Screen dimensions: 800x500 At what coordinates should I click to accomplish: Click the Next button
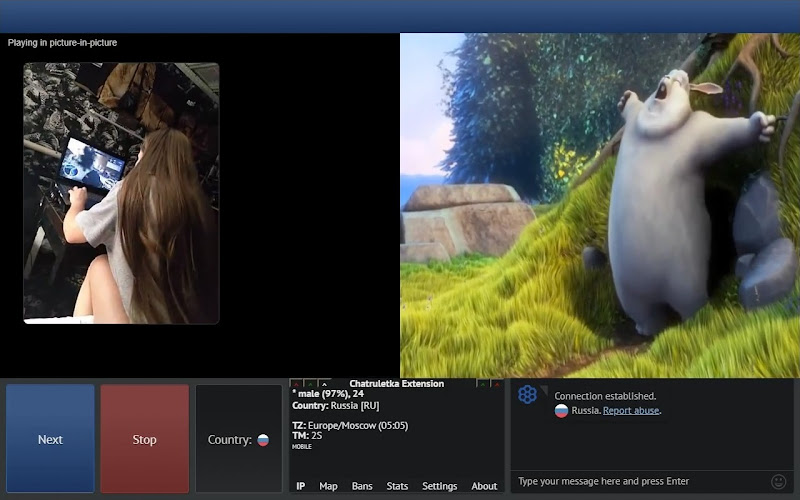point(50,439)
